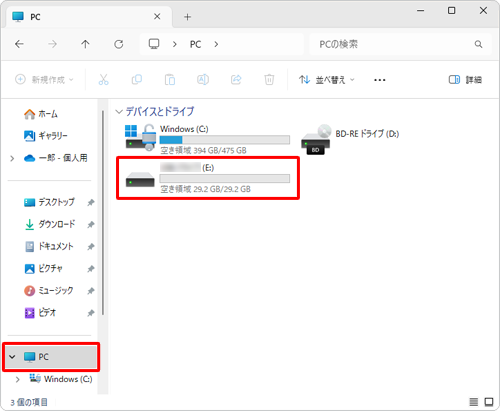Add a new tab with plus button

tap(187, 17)
